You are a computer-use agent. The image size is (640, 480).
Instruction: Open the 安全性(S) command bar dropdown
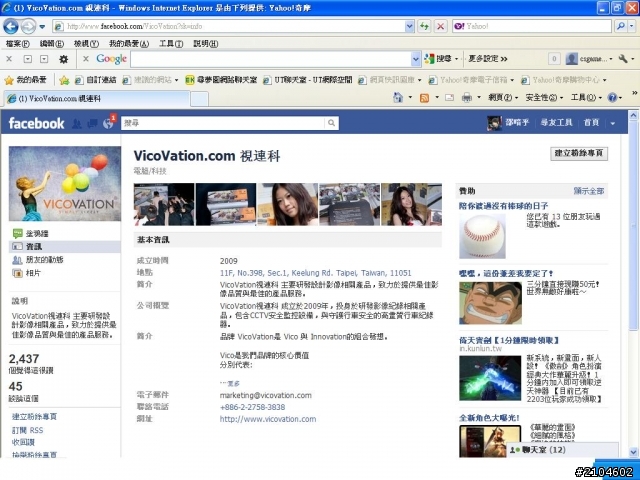[544, 98]
